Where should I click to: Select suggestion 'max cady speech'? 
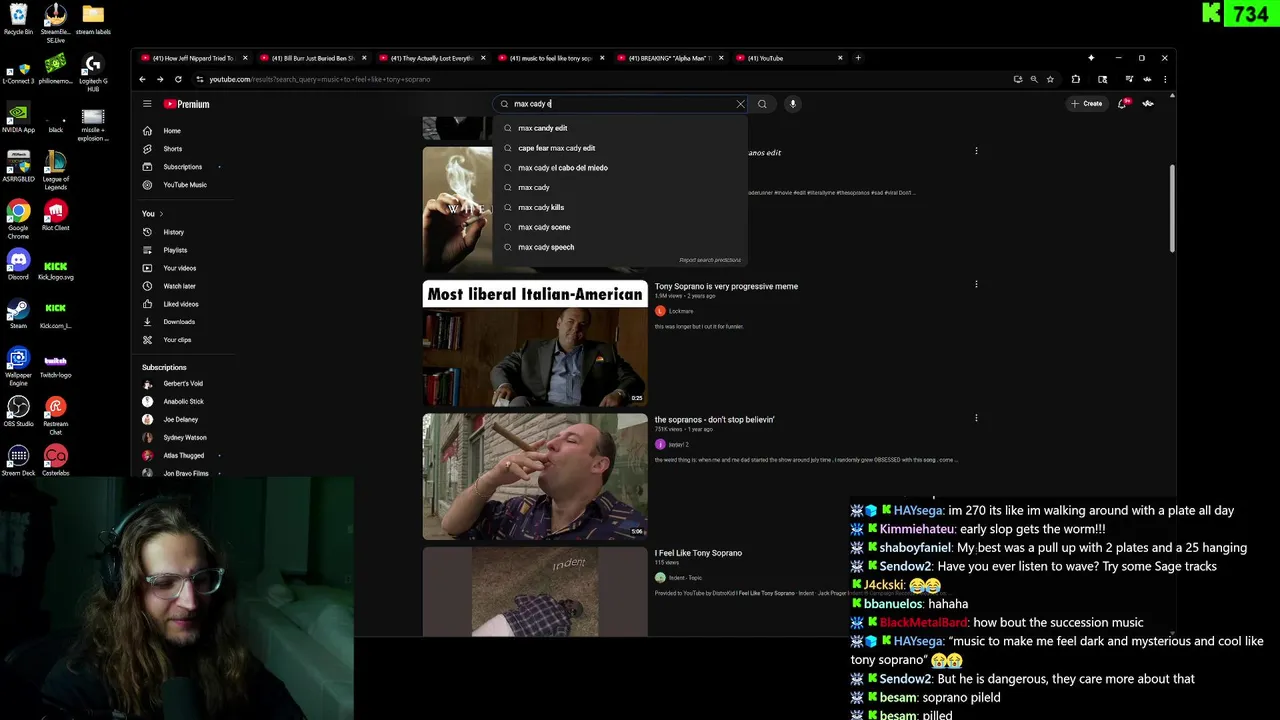(620, 247)
